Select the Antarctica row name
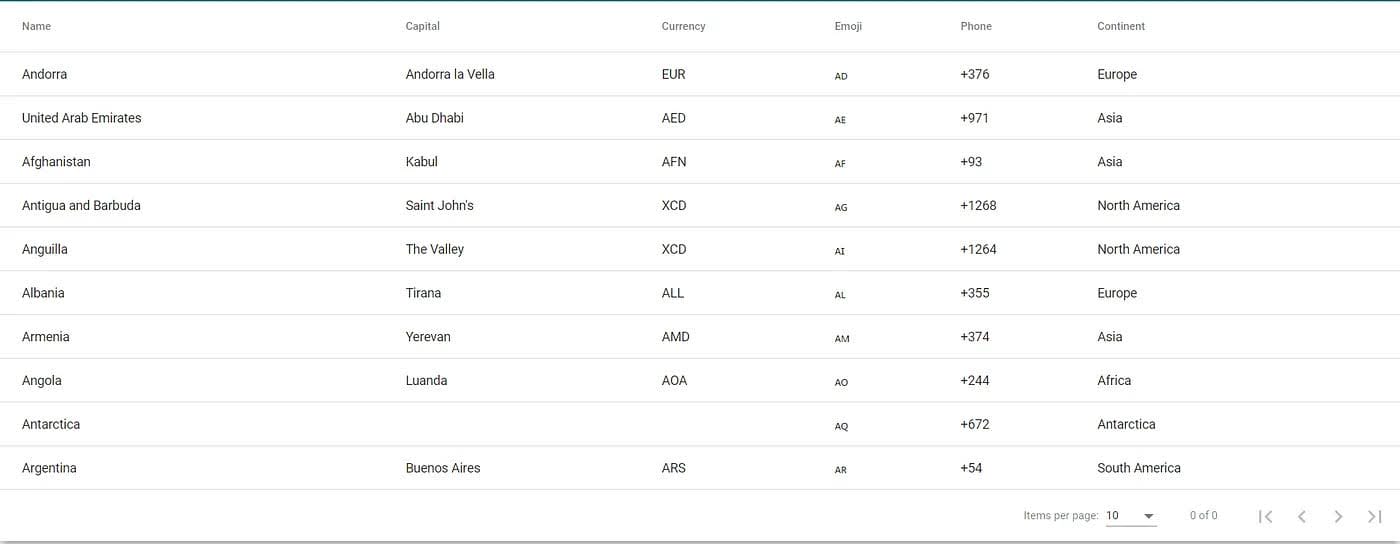 [51, 424]
